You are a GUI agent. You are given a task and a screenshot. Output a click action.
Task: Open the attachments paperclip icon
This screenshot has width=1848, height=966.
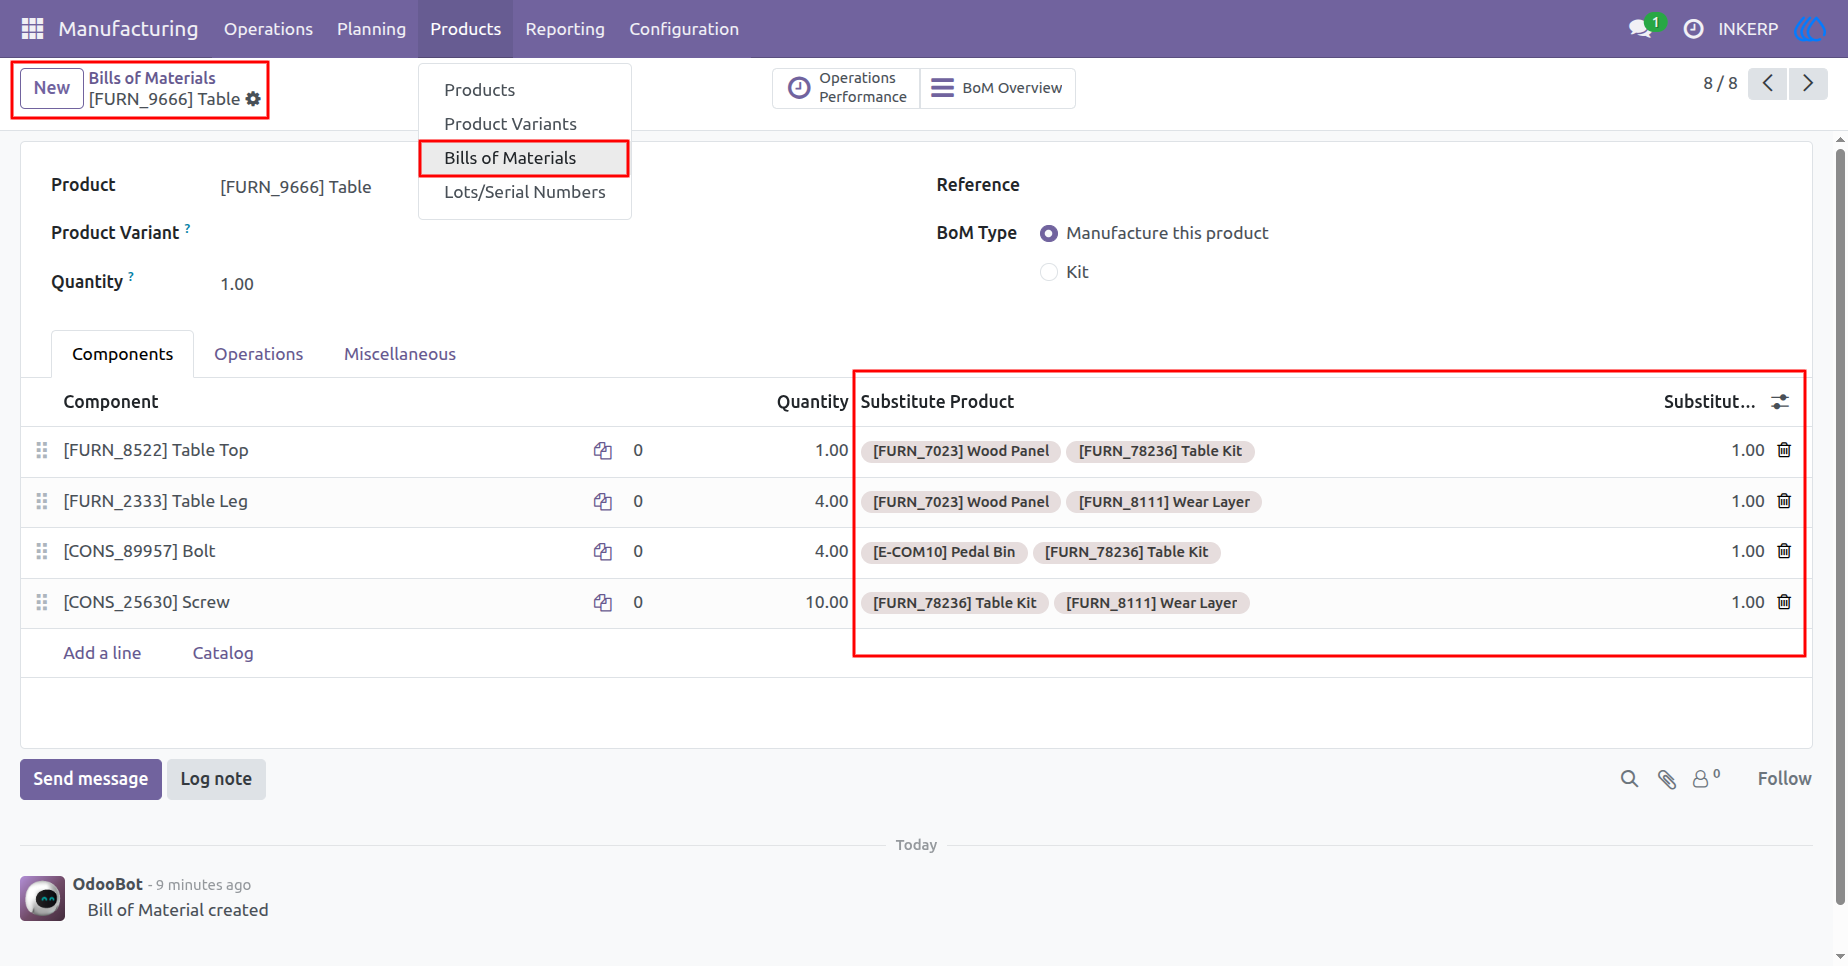click(x=1666, y=779)
